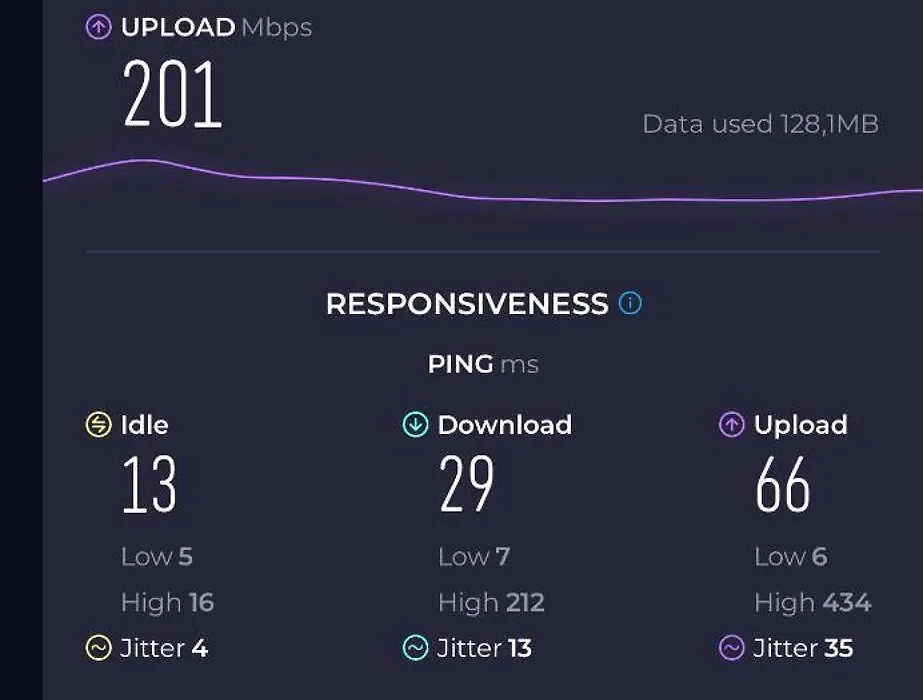Select the Upload ping value 66
923x700 pixels.
(x=783, y=484)
